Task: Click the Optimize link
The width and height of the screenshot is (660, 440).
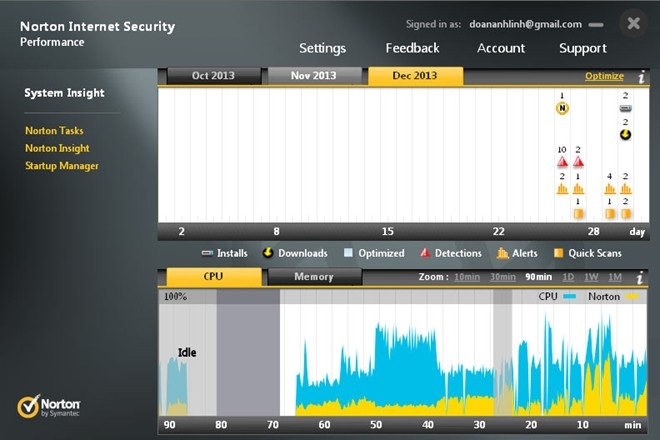Action: tap(604, 76)
